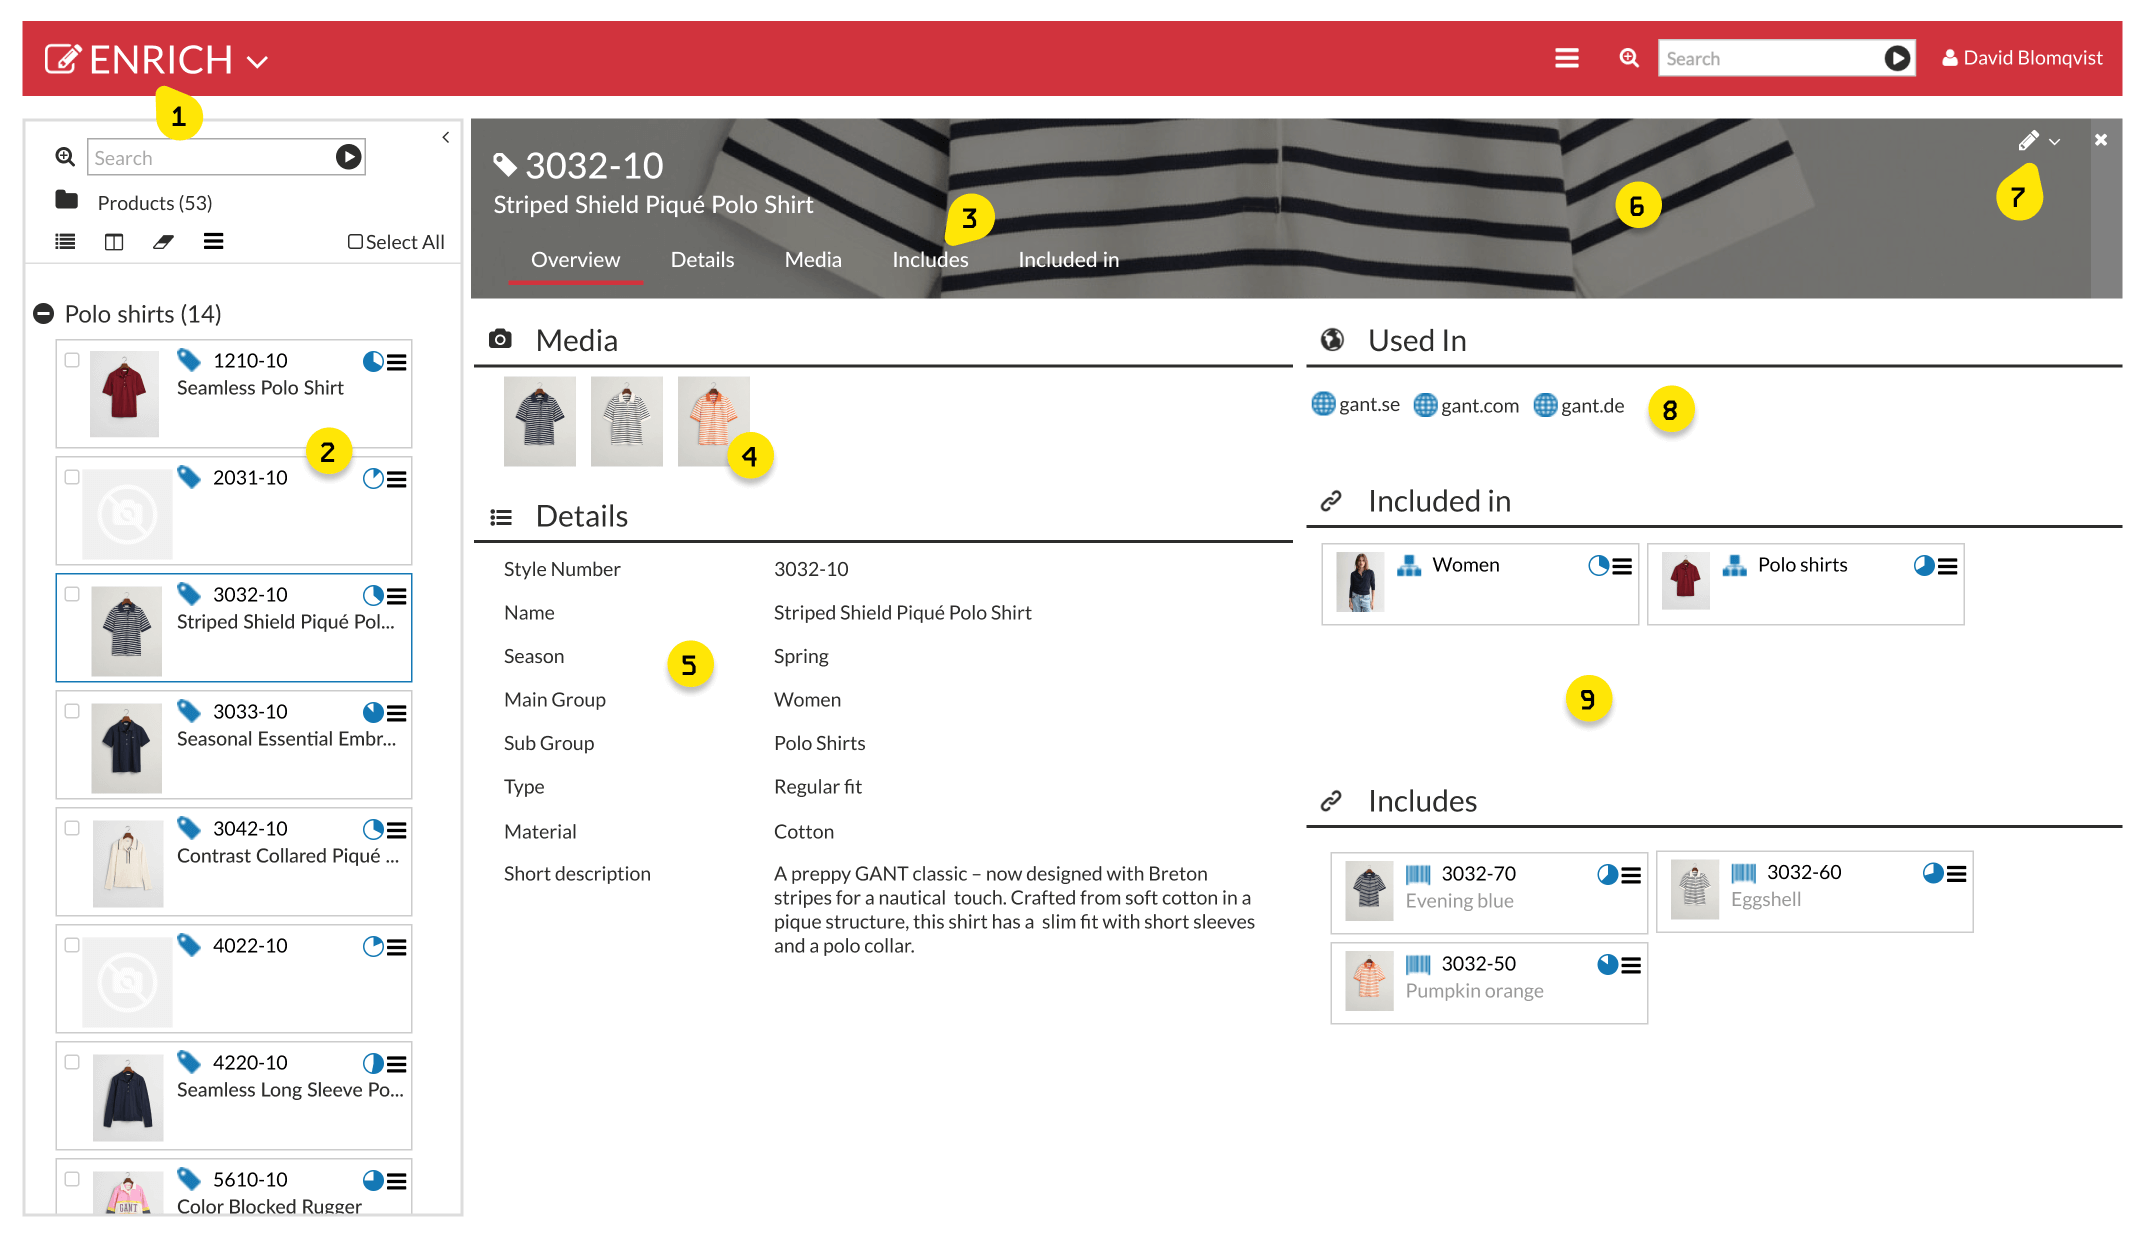The width and height of the screenshot is (2142, 1245).
Task: Open the menu for 3032-70 Evening blue
Action: pyautogui.click(x=1631, y=875)
